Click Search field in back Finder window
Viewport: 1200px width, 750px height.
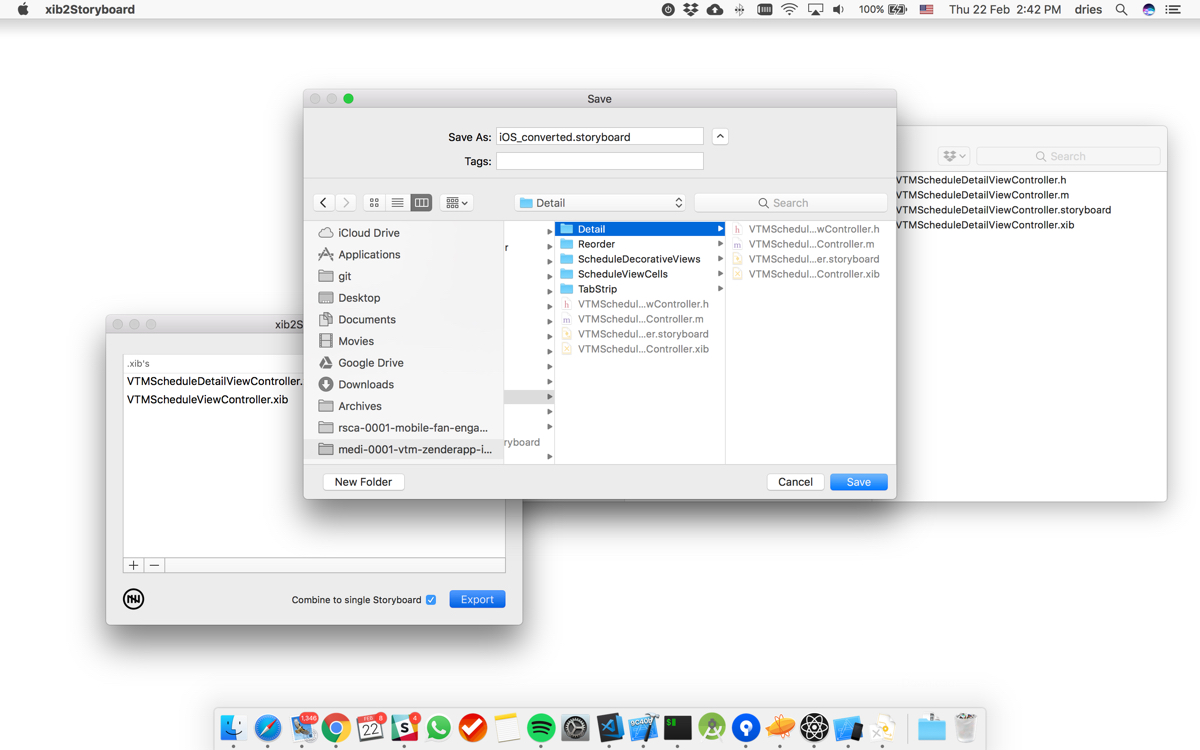click(1068, 156)
